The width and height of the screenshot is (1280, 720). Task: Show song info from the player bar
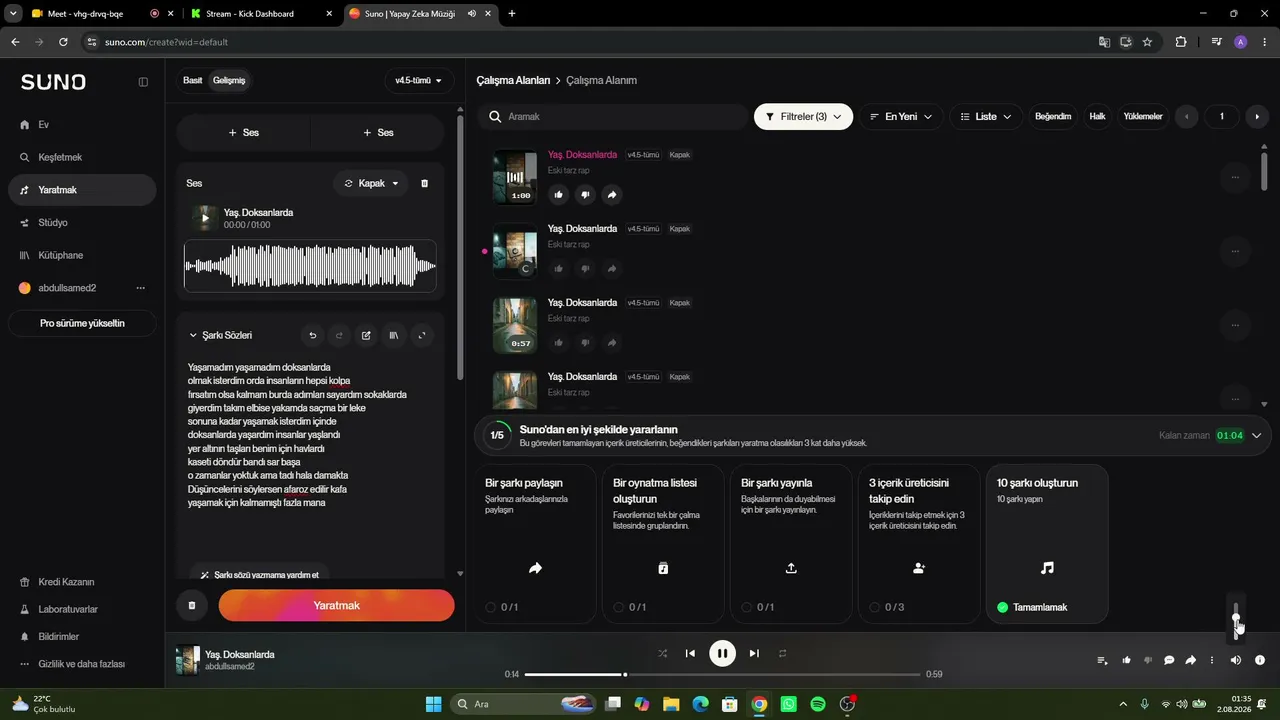(1260, 660)
